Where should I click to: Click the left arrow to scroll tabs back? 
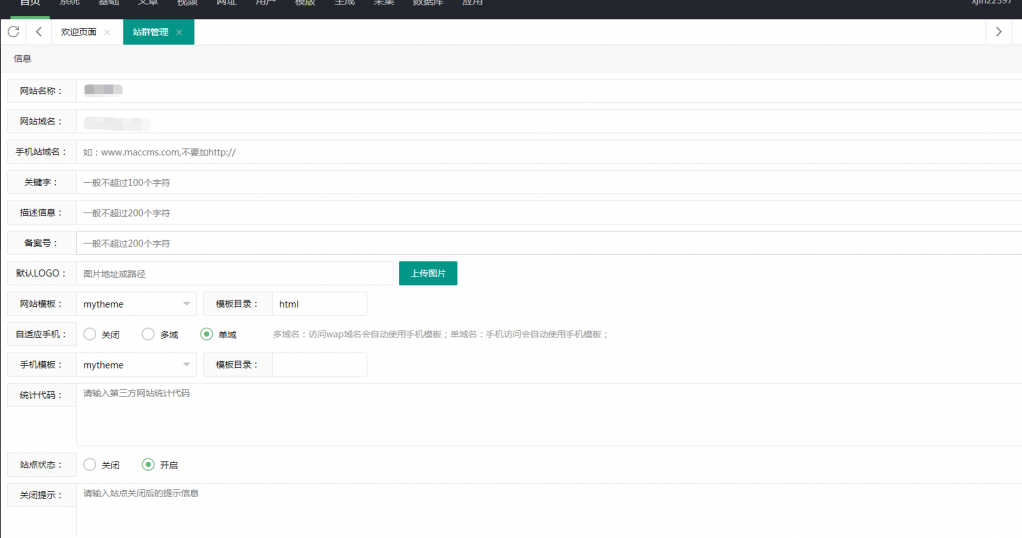point(38,31)
